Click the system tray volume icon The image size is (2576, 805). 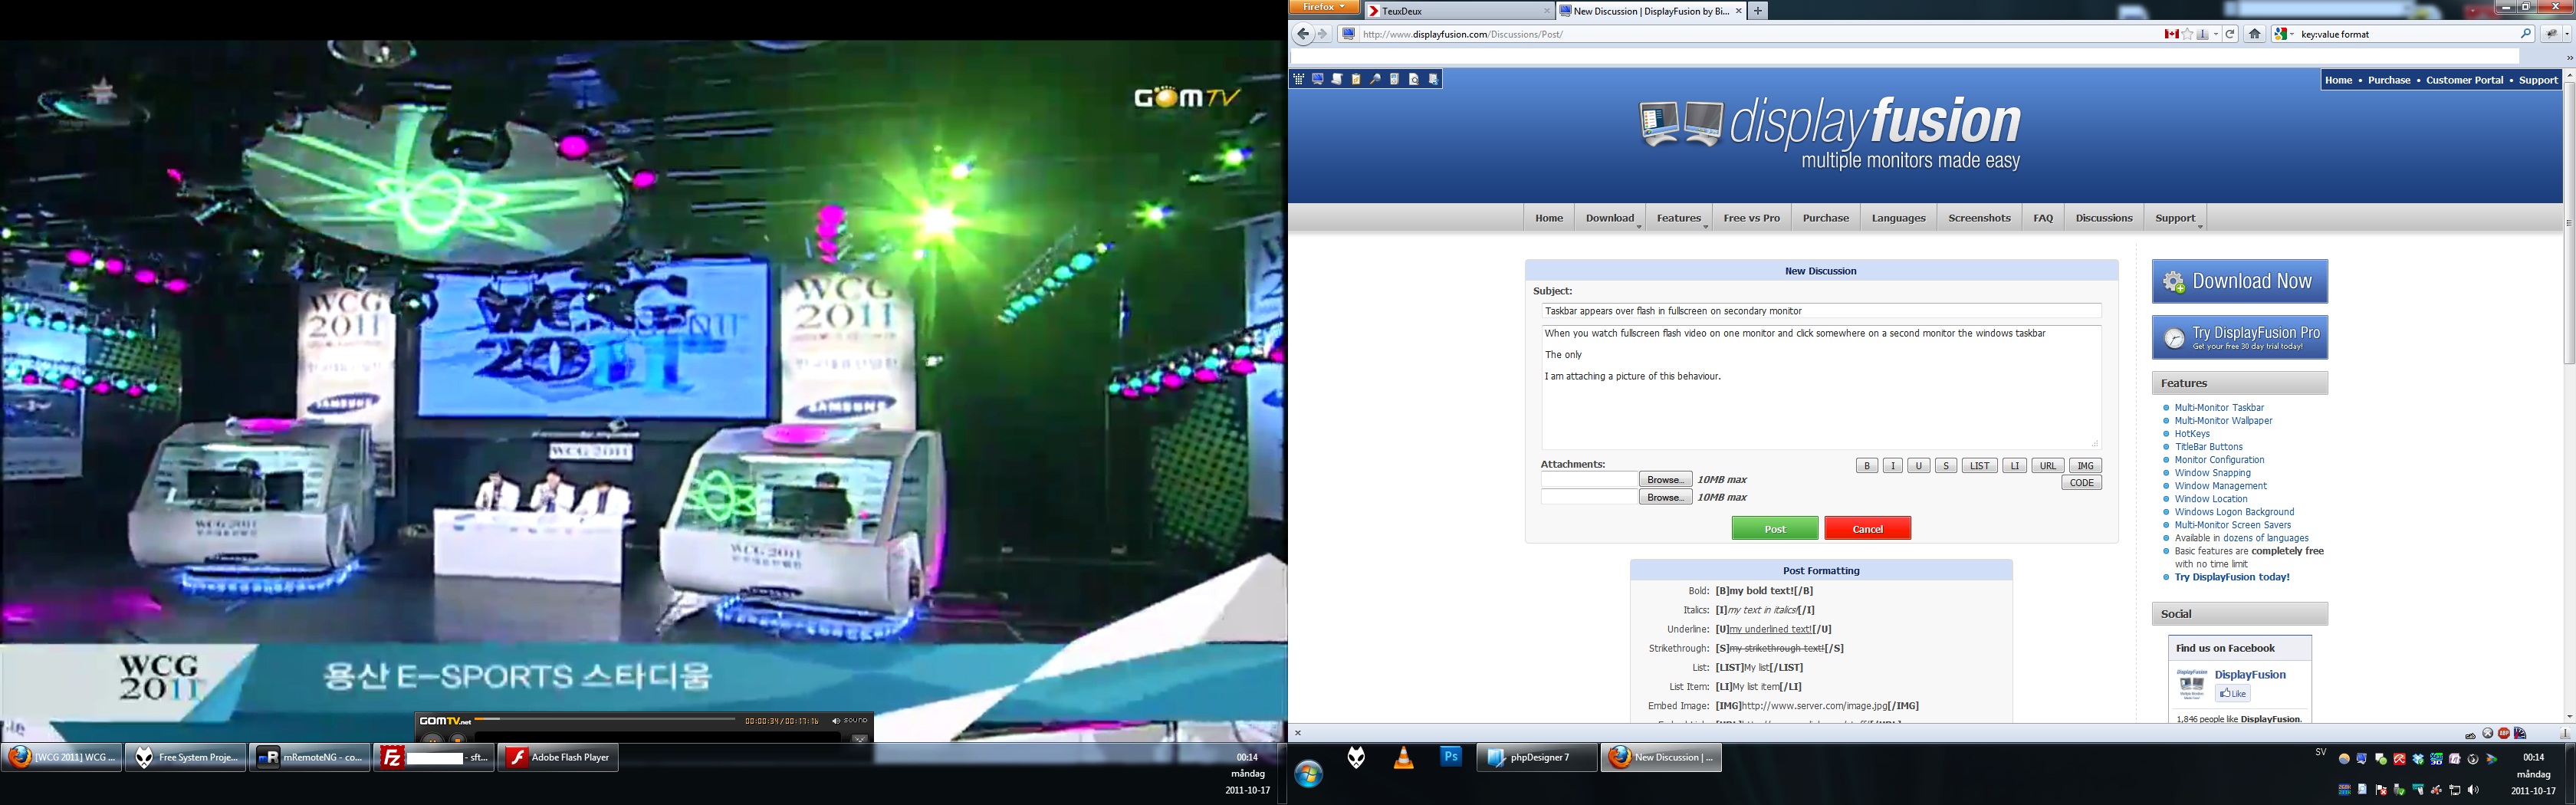(x=2474, y=790)
